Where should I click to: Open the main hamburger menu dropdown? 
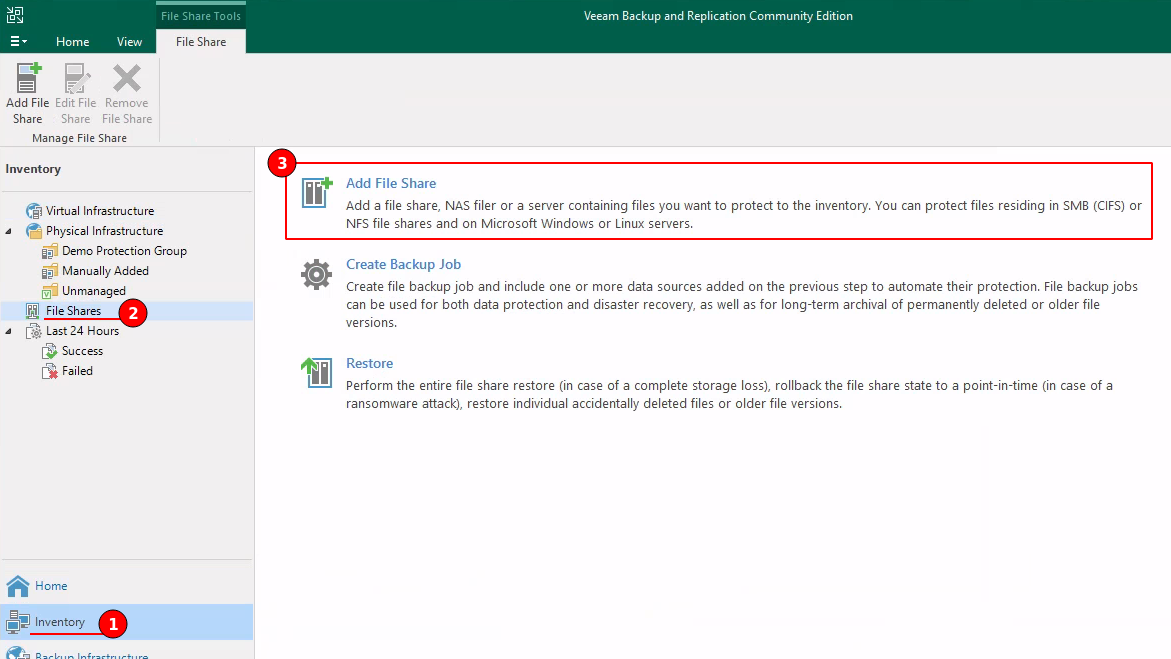[19, 42]
